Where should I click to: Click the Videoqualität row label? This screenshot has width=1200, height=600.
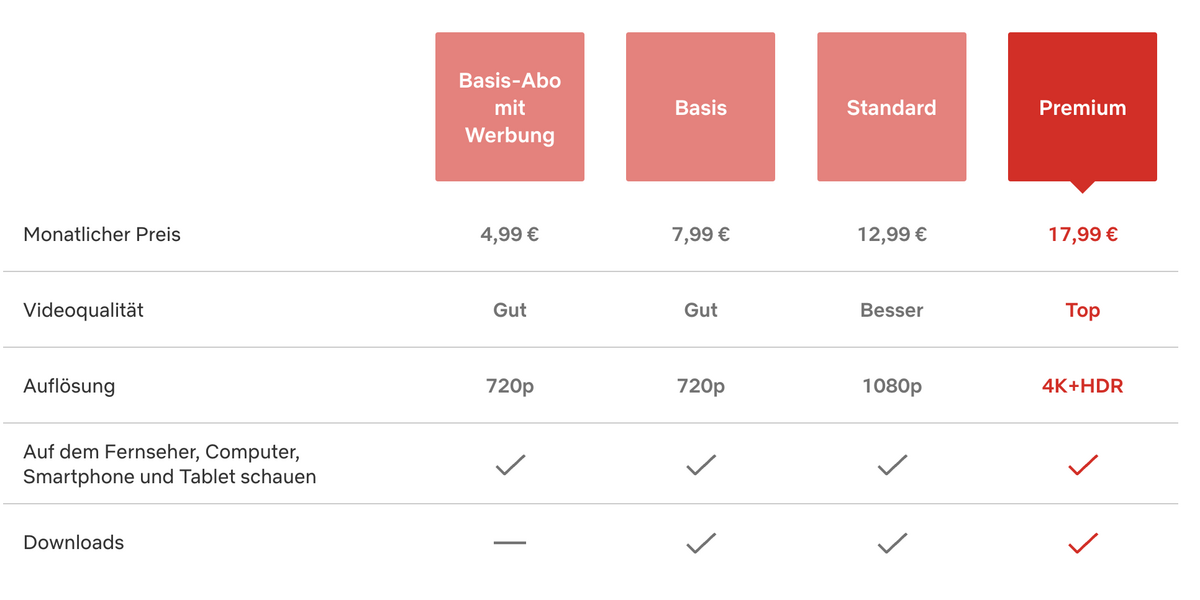pos(84,310)
